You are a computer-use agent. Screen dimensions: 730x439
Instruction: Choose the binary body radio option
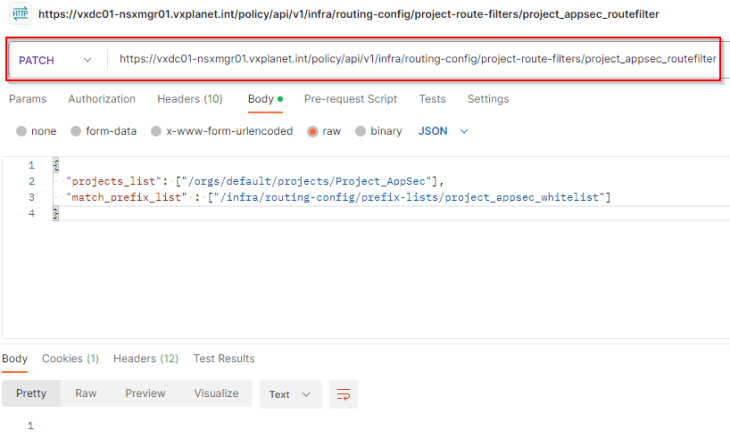pos(360,131)
